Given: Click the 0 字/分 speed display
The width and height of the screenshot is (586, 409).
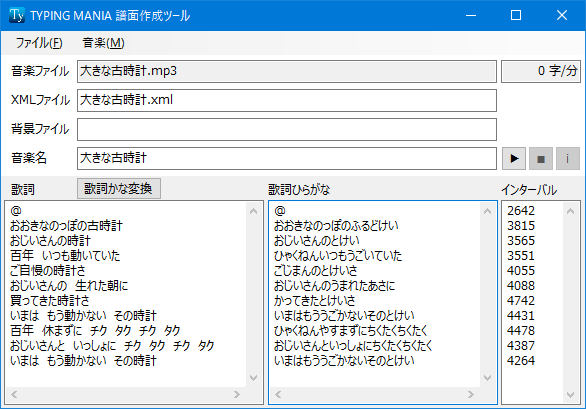Looking at the screenshot, I should [541, 71].
